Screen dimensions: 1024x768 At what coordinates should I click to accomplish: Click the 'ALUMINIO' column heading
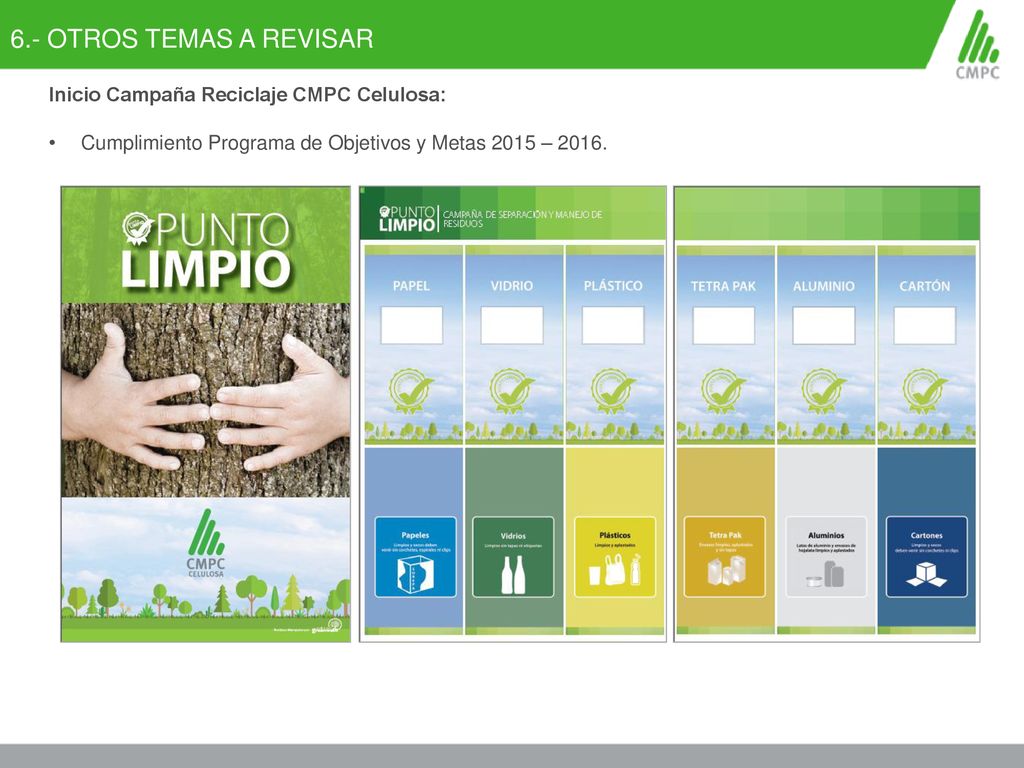tap(824, 286)
